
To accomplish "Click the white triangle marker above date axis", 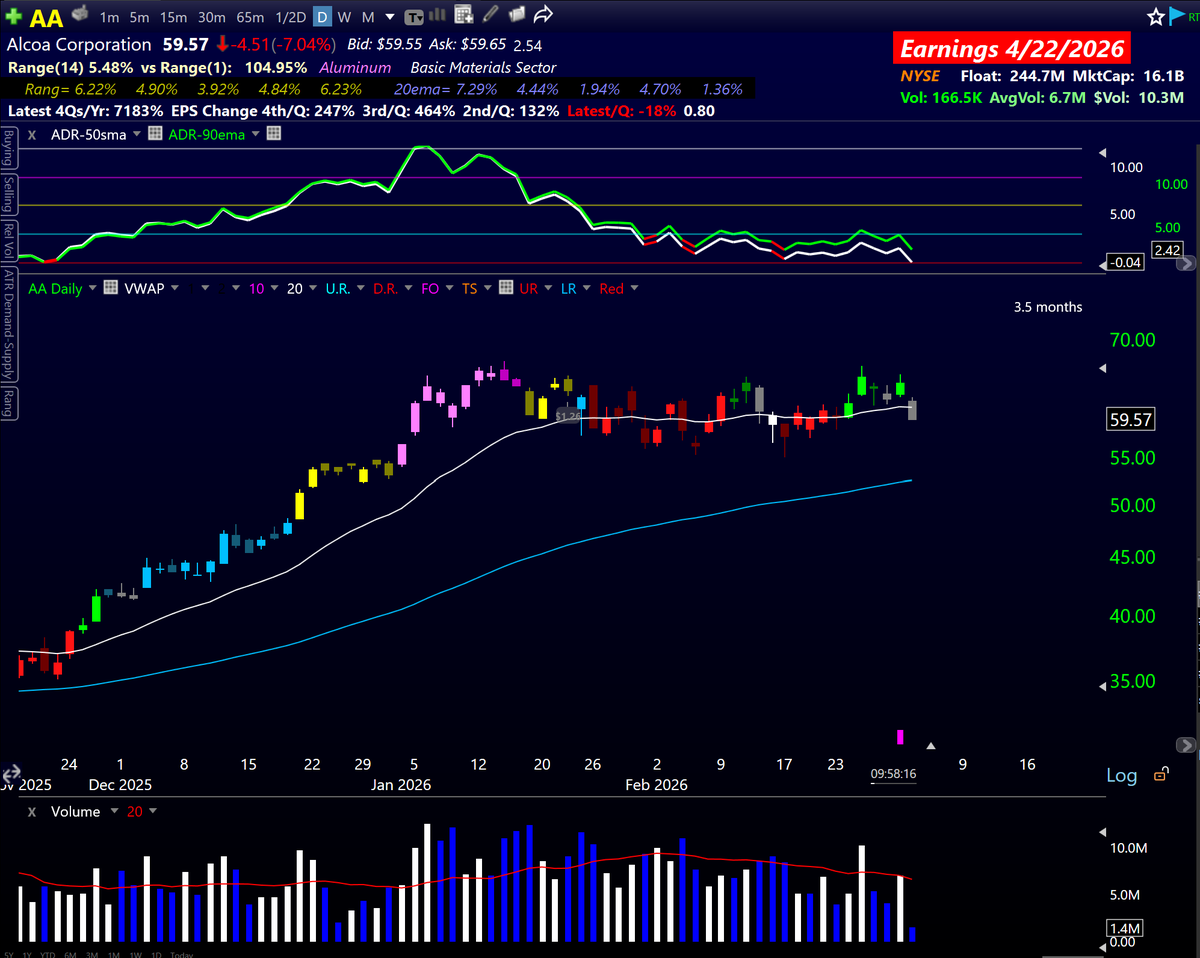I will coord(932,746).
